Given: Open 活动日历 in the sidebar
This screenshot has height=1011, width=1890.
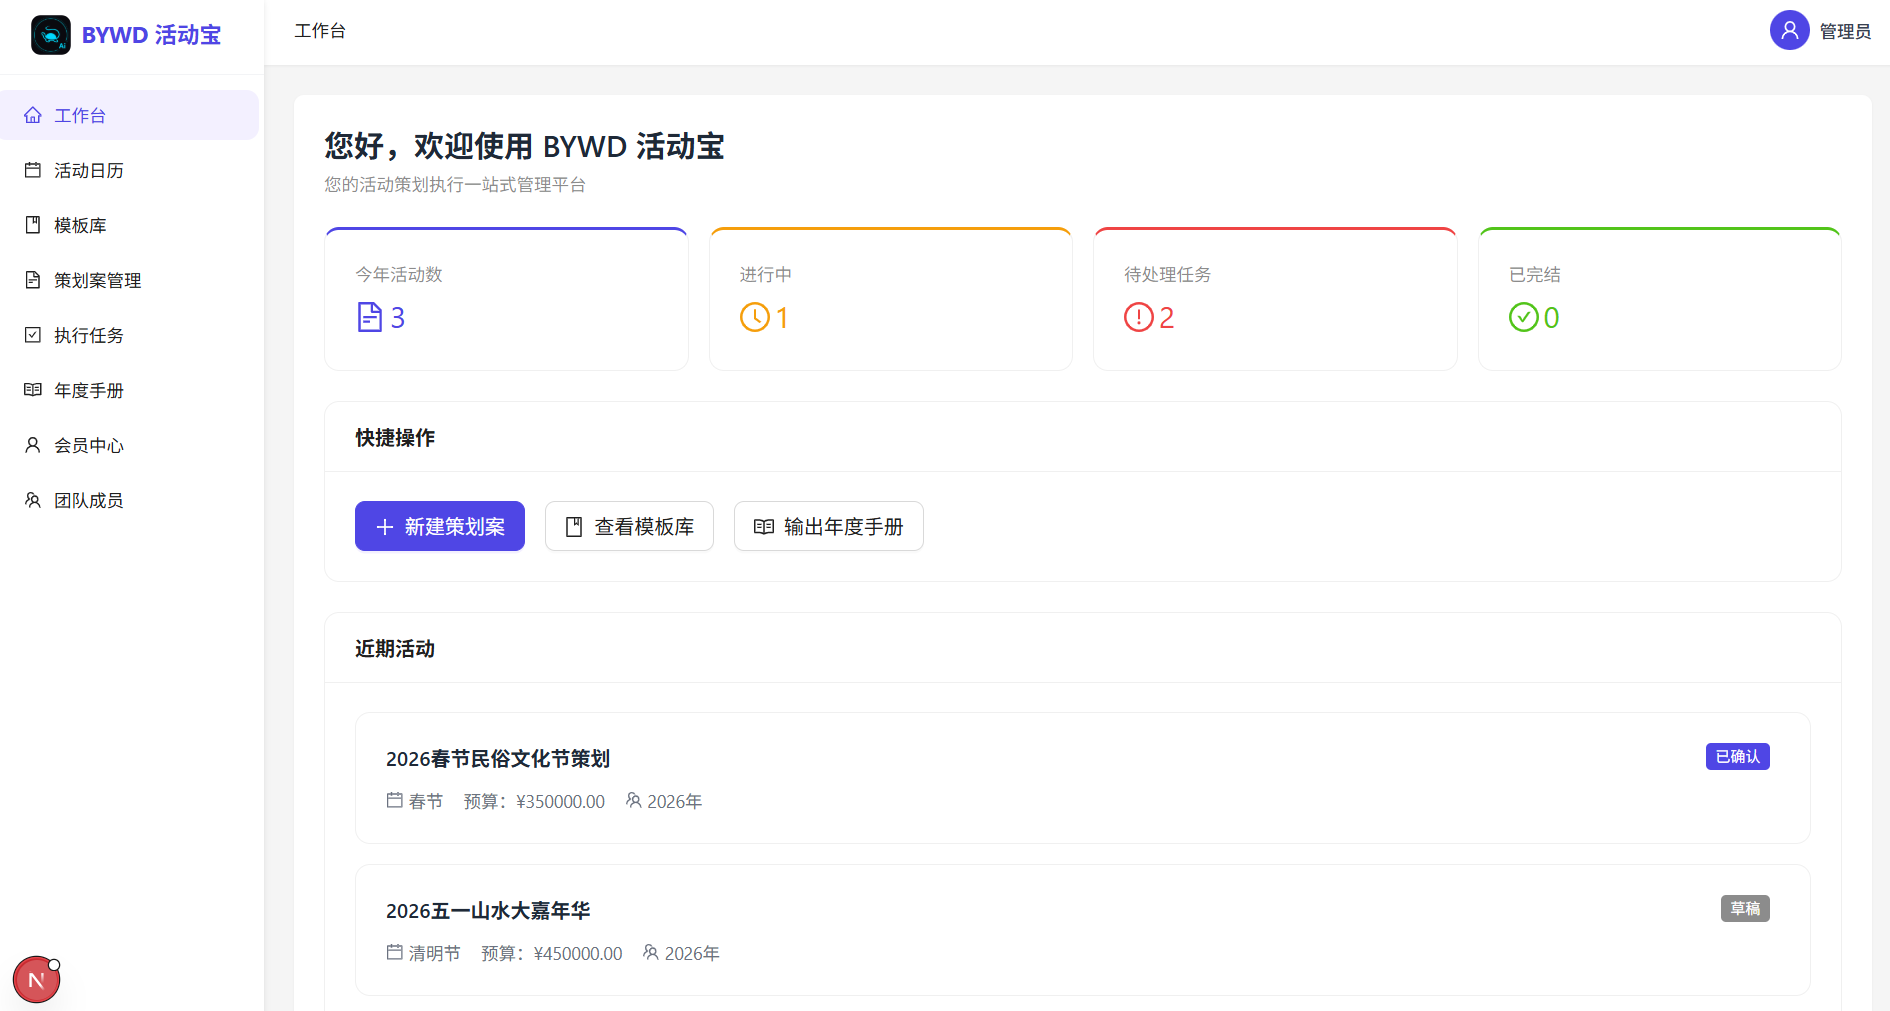Looking at the screenshot, I should [130, 170].
